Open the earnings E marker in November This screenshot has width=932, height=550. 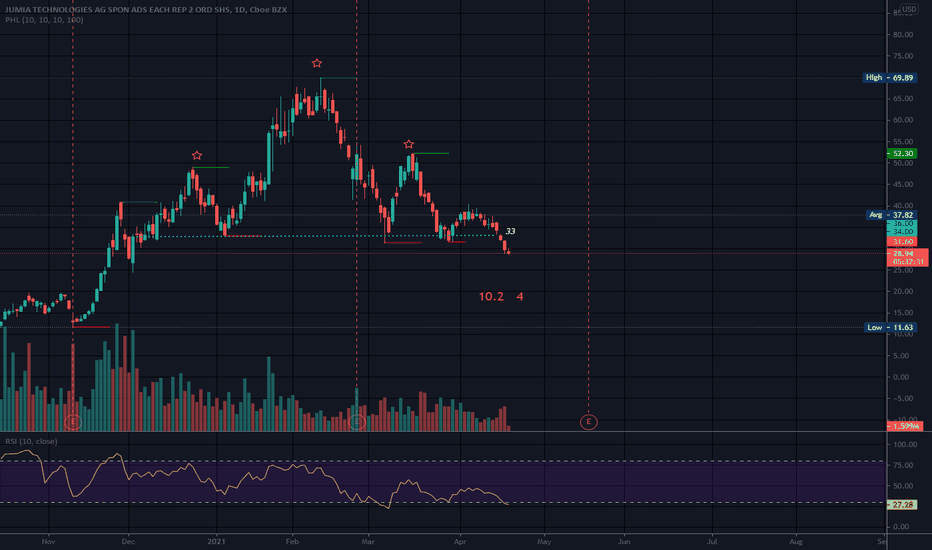coord(73,422)
